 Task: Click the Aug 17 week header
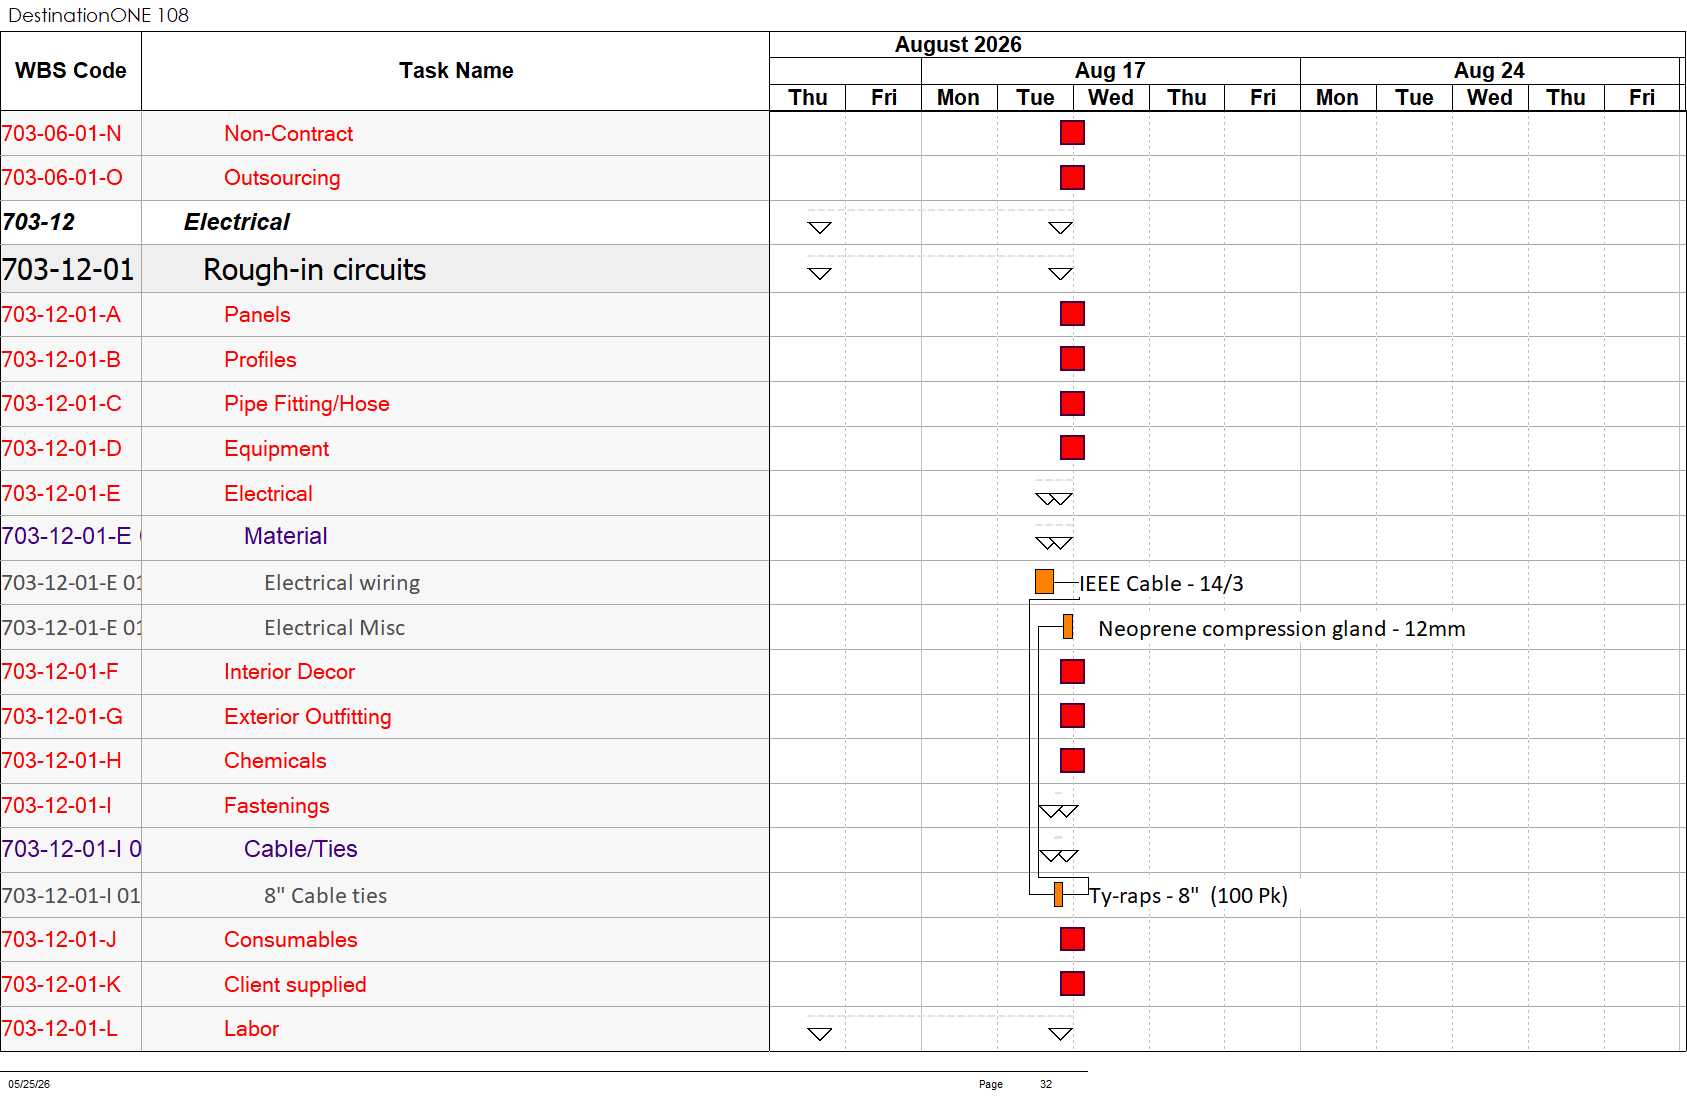point(1110,71)
